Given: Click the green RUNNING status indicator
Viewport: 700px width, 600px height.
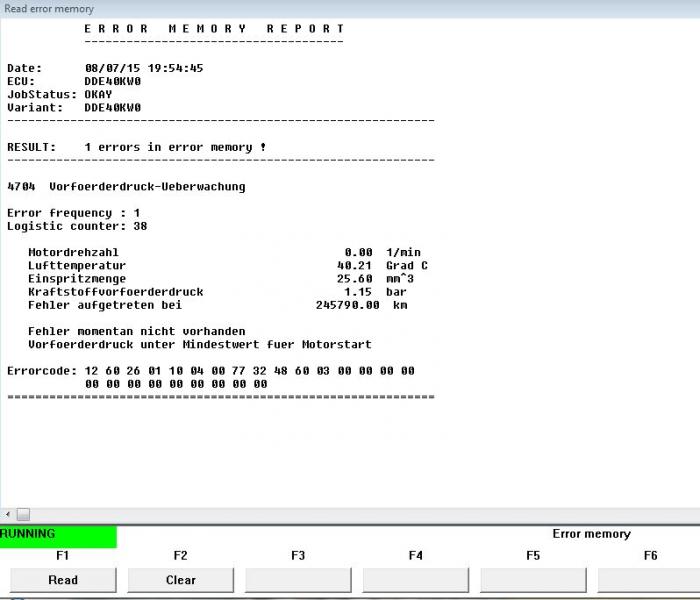Looking at the screenshot, I should click(58, 535).
